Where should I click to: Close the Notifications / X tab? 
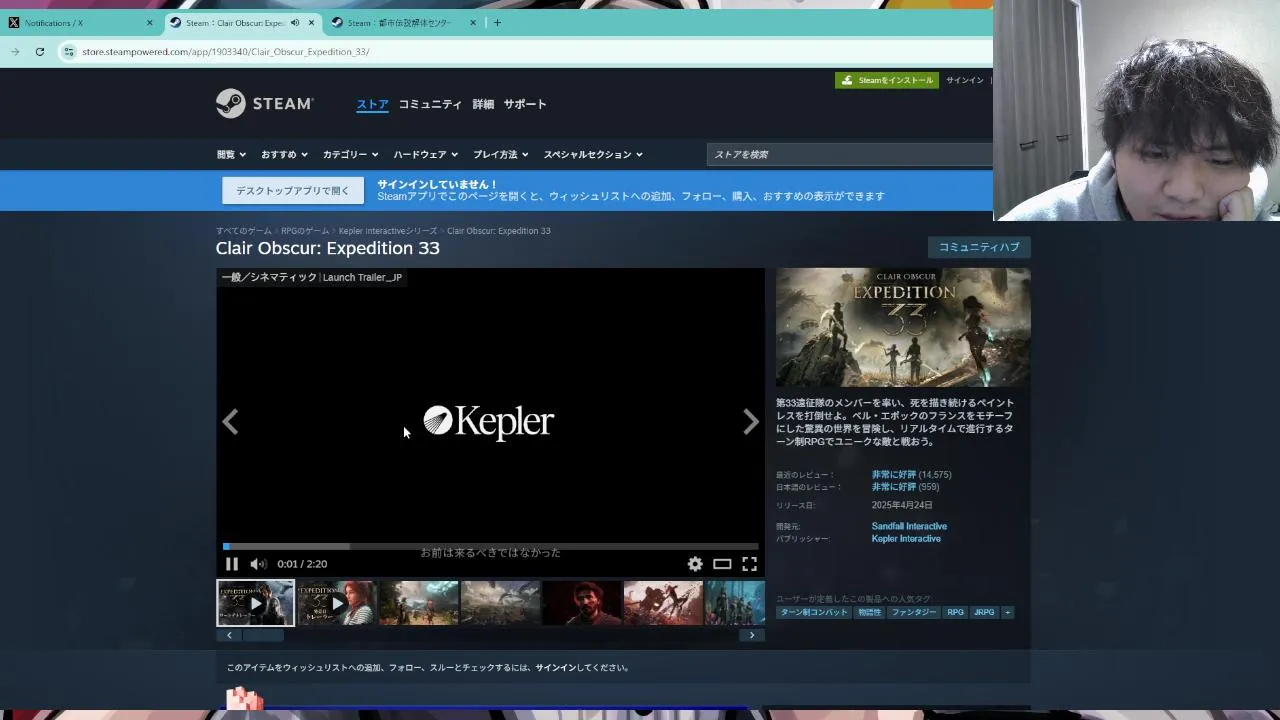click(x=150, y=23)
